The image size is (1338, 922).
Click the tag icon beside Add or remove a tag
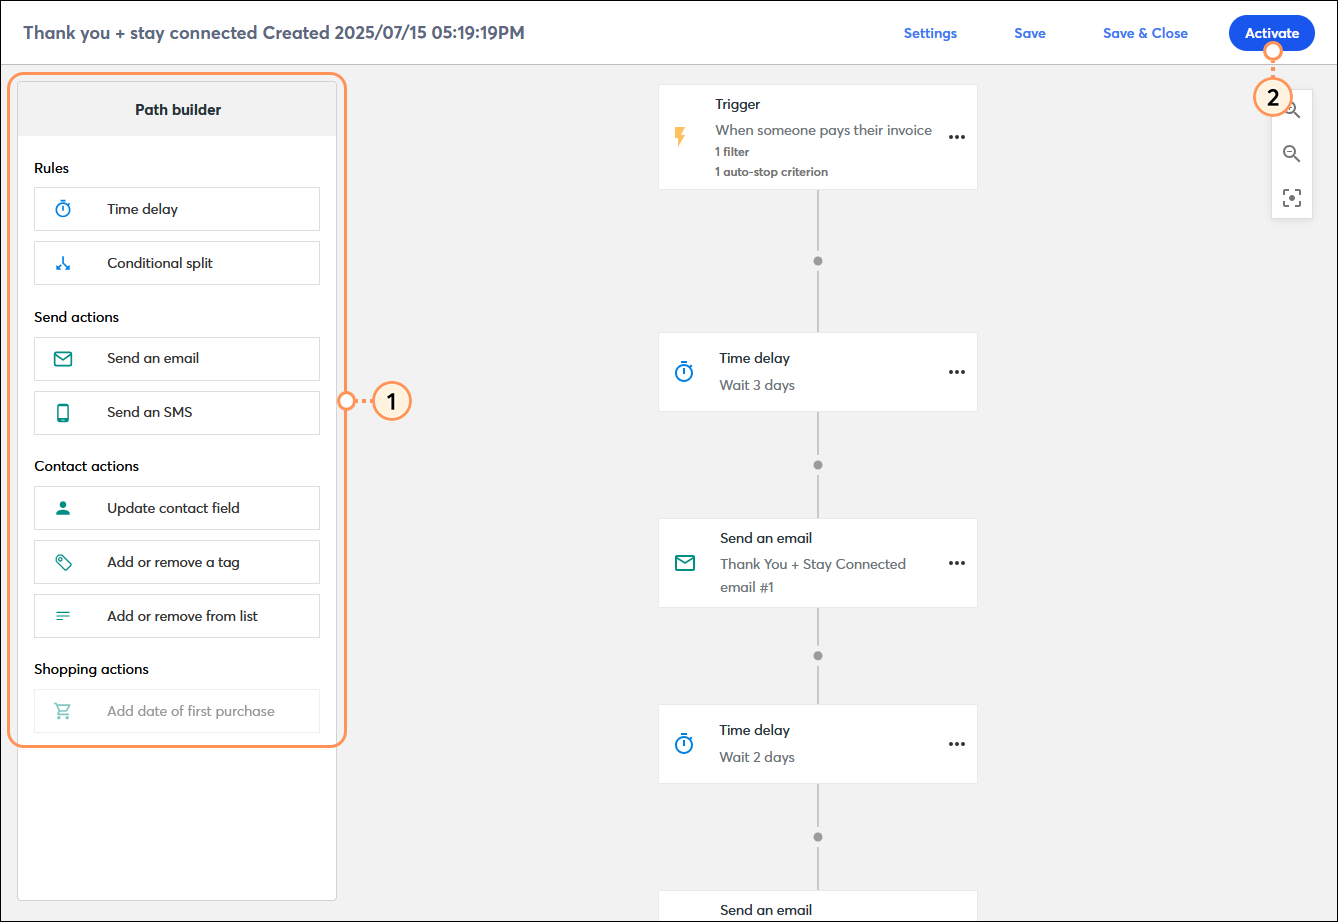pos(63,562)
